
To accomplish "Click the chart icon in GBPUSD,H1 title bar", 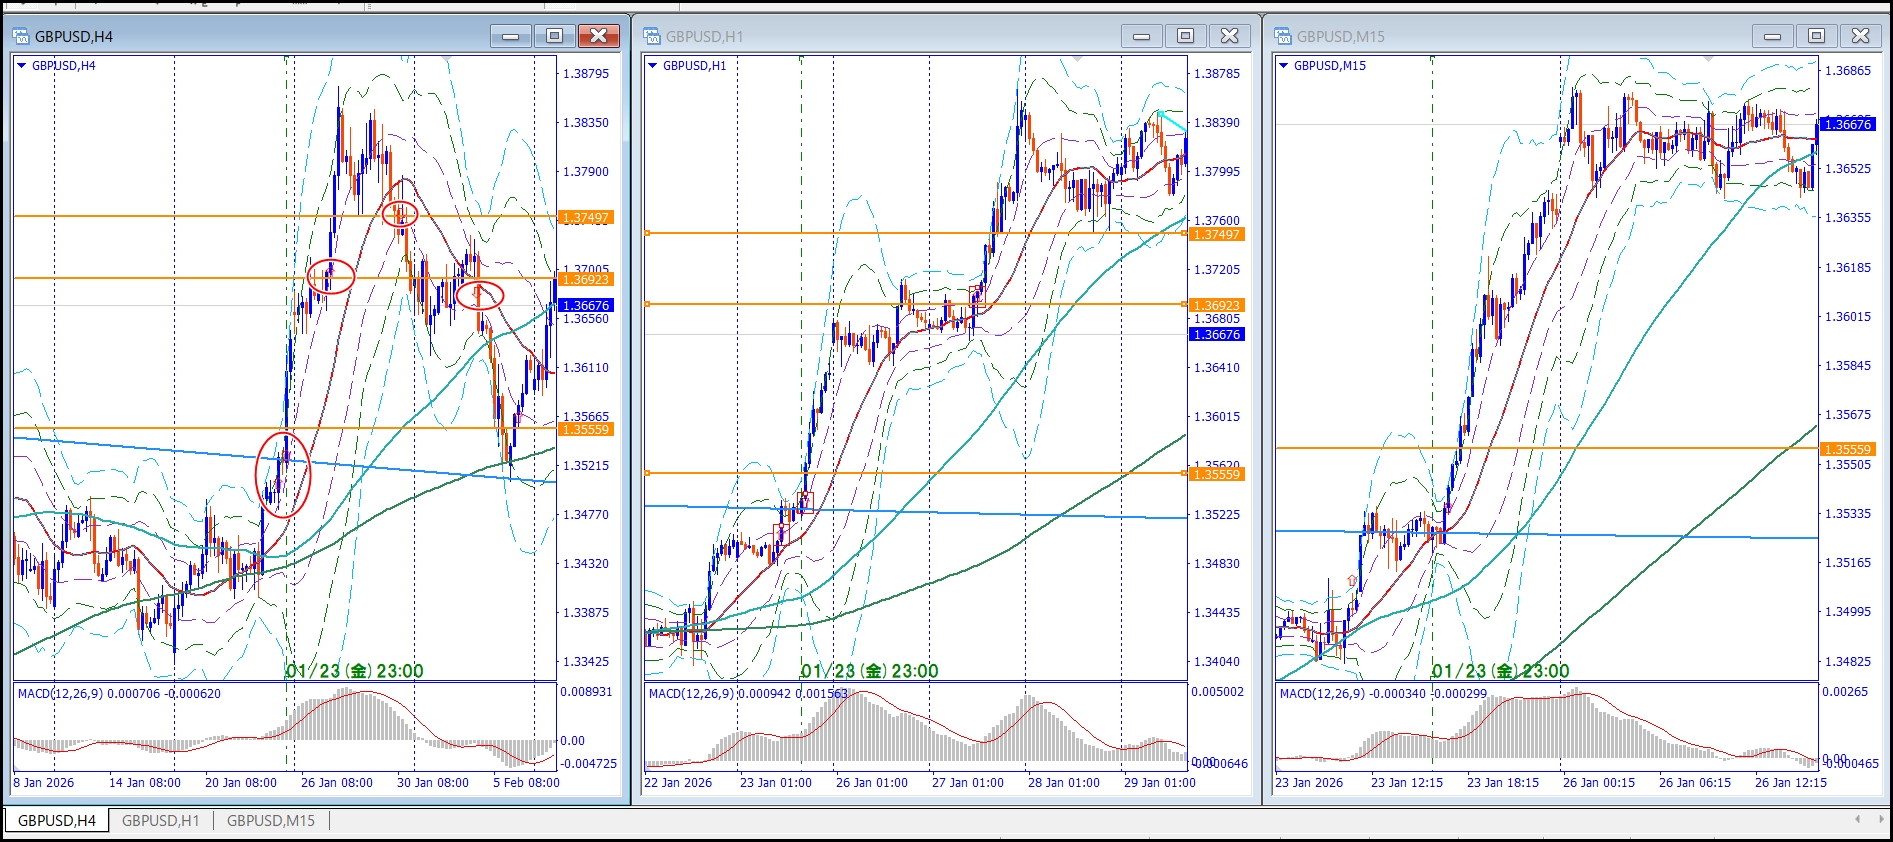I will (653, 37).
